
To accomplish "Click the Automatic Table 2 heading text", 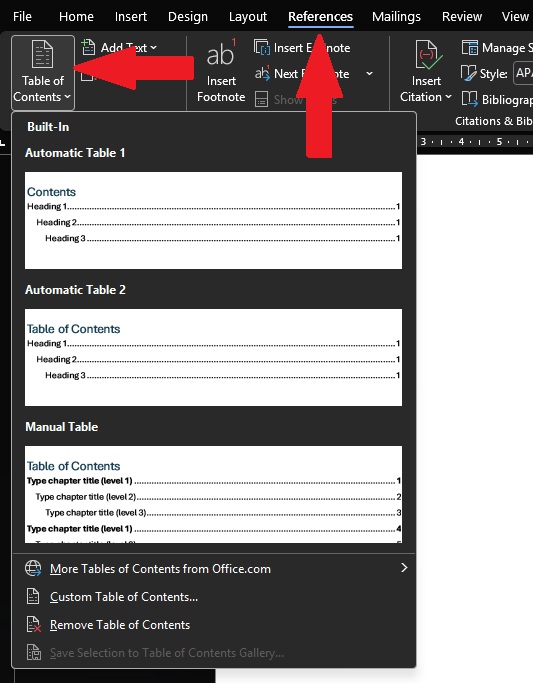I will click(x=75, y=290).
